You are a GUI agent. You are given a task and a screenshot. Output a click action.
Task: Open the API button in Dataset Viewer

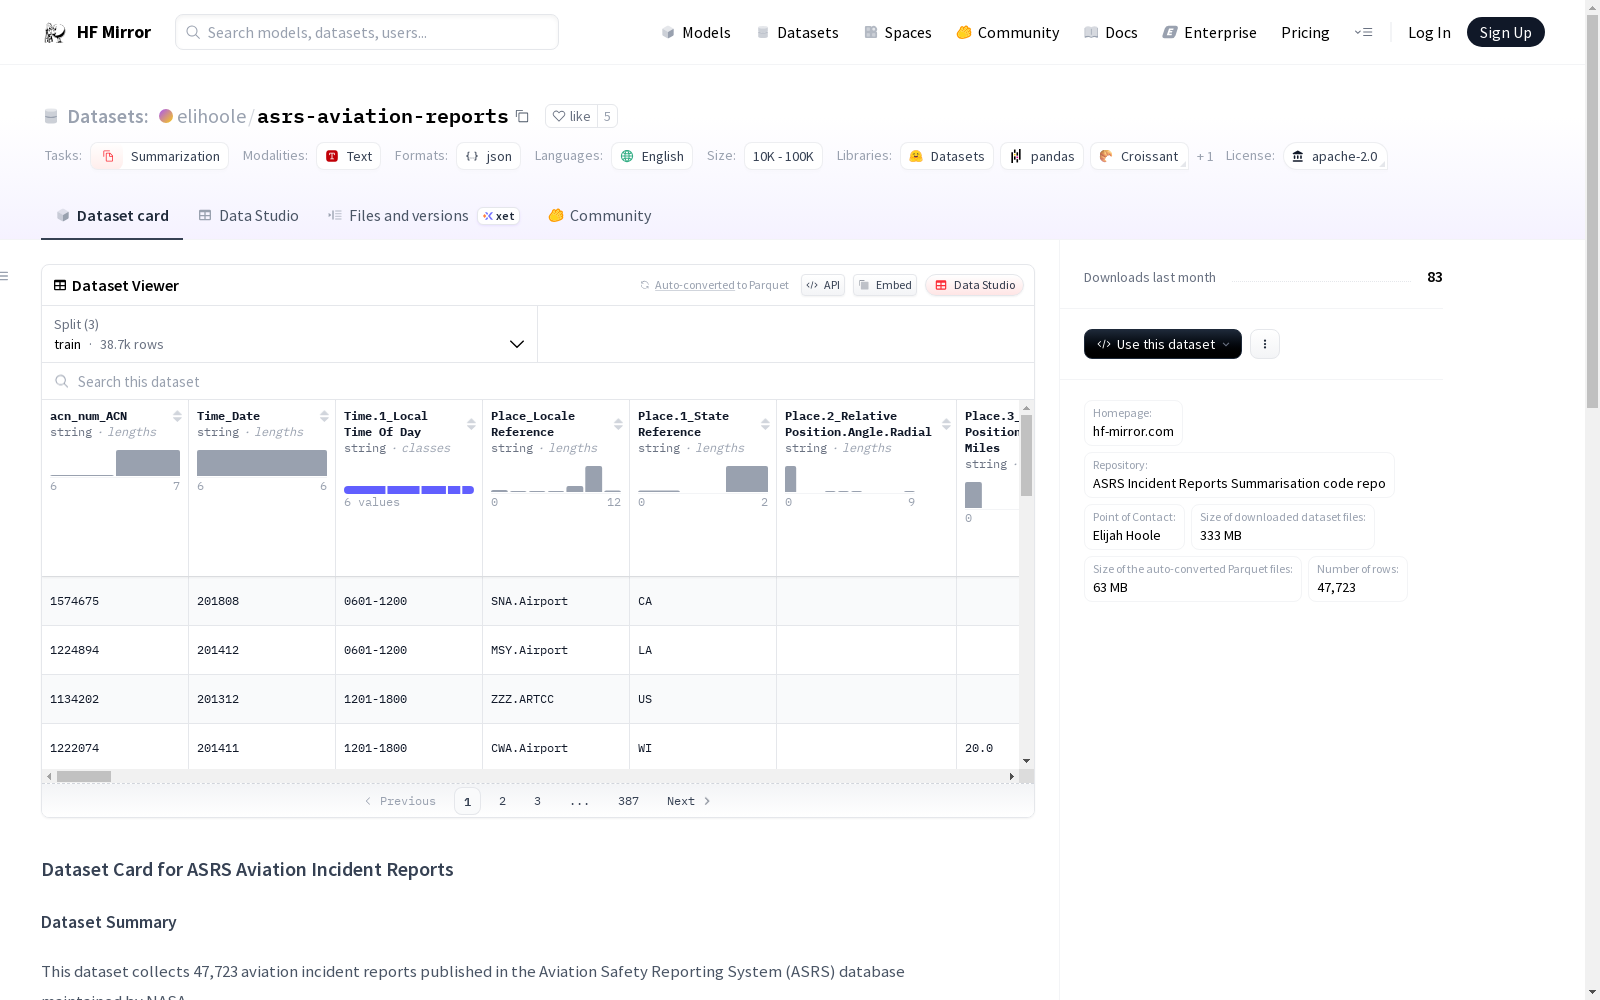[823, 285]
